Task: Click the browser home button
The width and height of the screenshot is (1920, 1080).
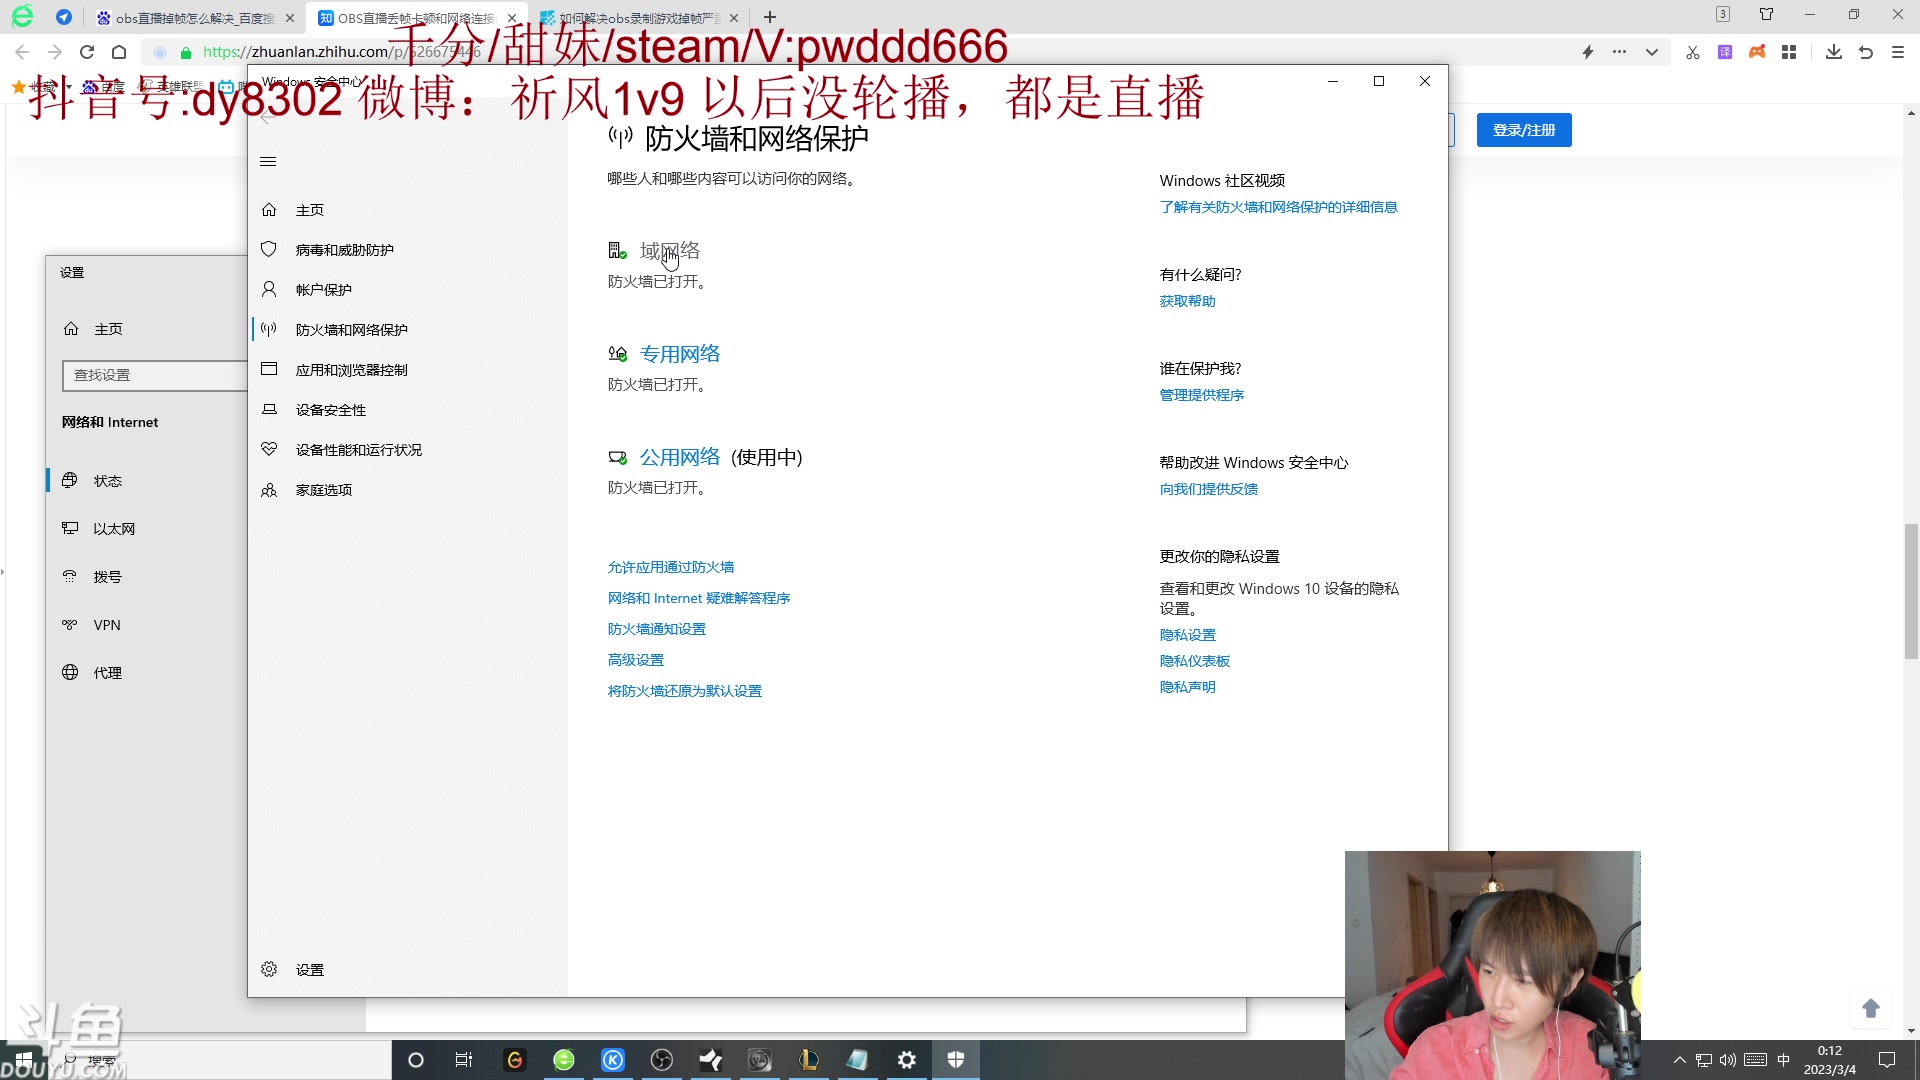Action: coord(119,52)
